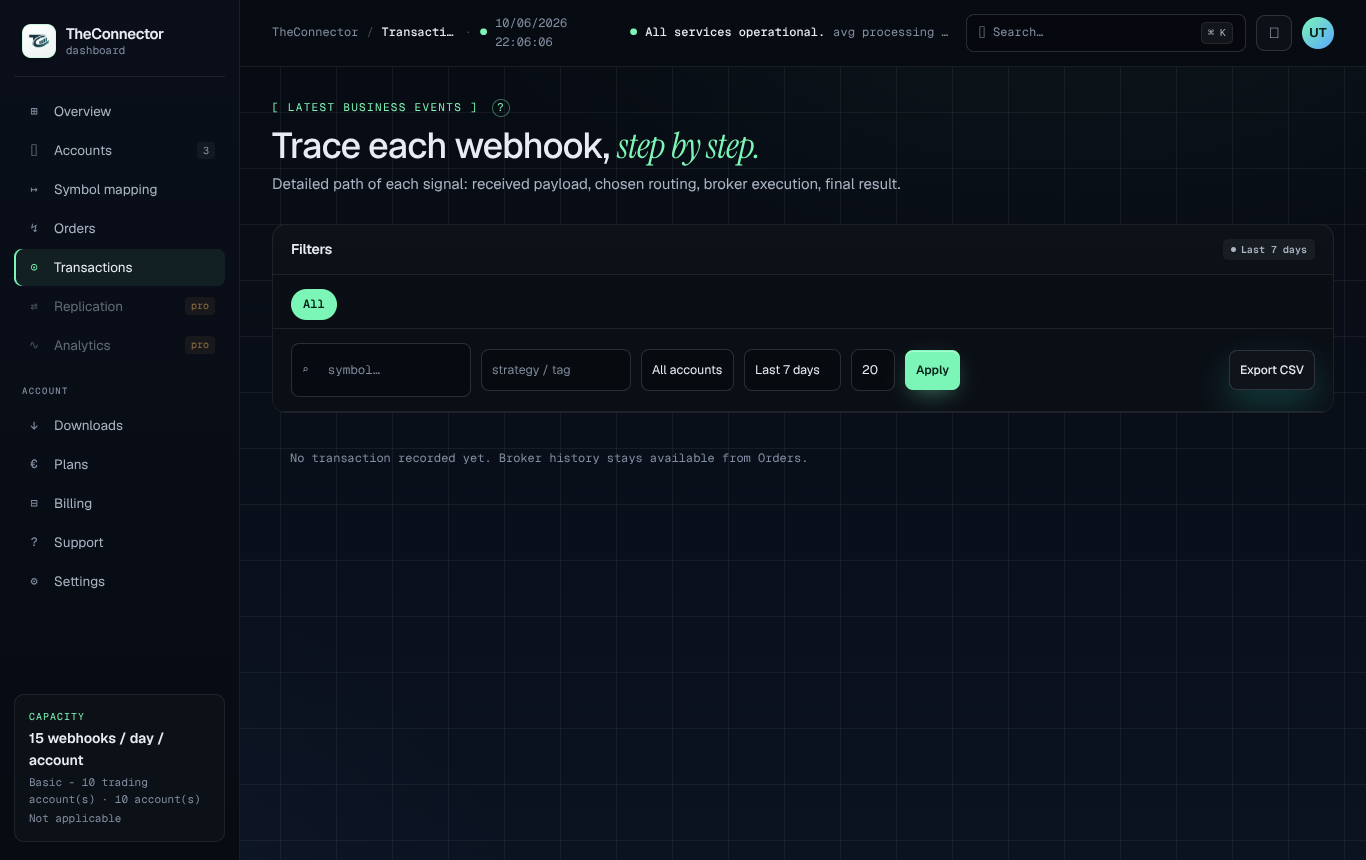Open the Last 7 days range dropdown

792,370
